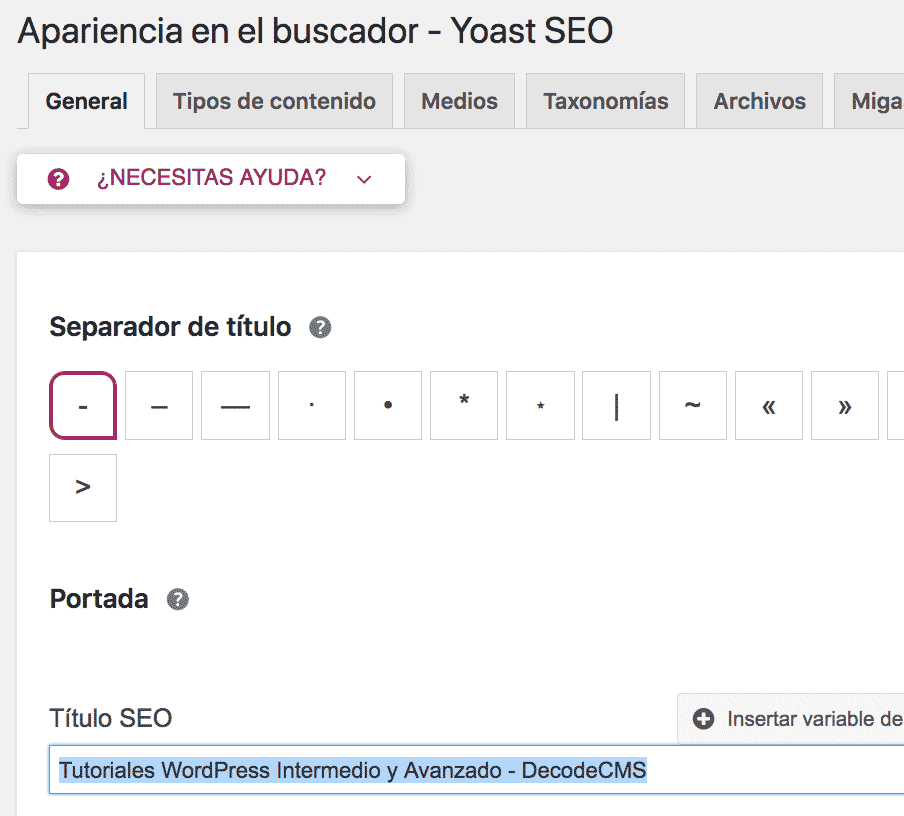Click the chevron next to ¿Necesitas ayuda?
The height and width of the screenshot is (816, 904).
(x=364, y=179)
